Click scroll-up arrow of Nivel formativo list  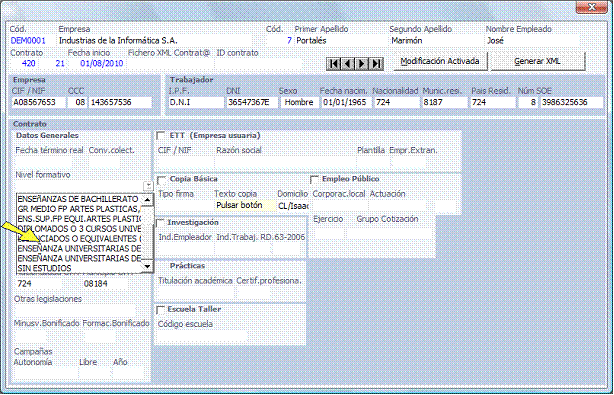coord(147,199)
